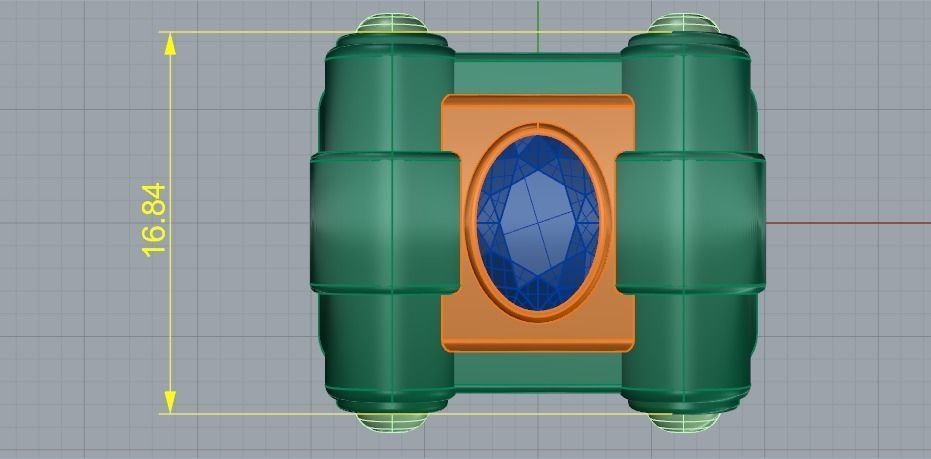The image size is (931, 459).
Task: Click the bottom-right light green dome cap
Action: [684, 422]
